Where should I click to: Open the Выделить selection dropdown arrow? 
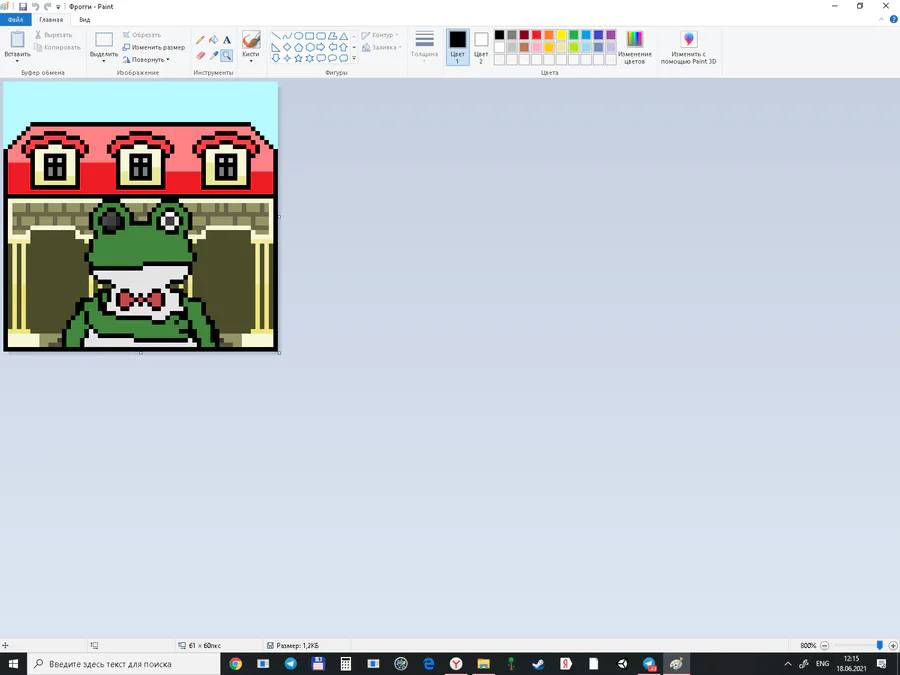104,61
